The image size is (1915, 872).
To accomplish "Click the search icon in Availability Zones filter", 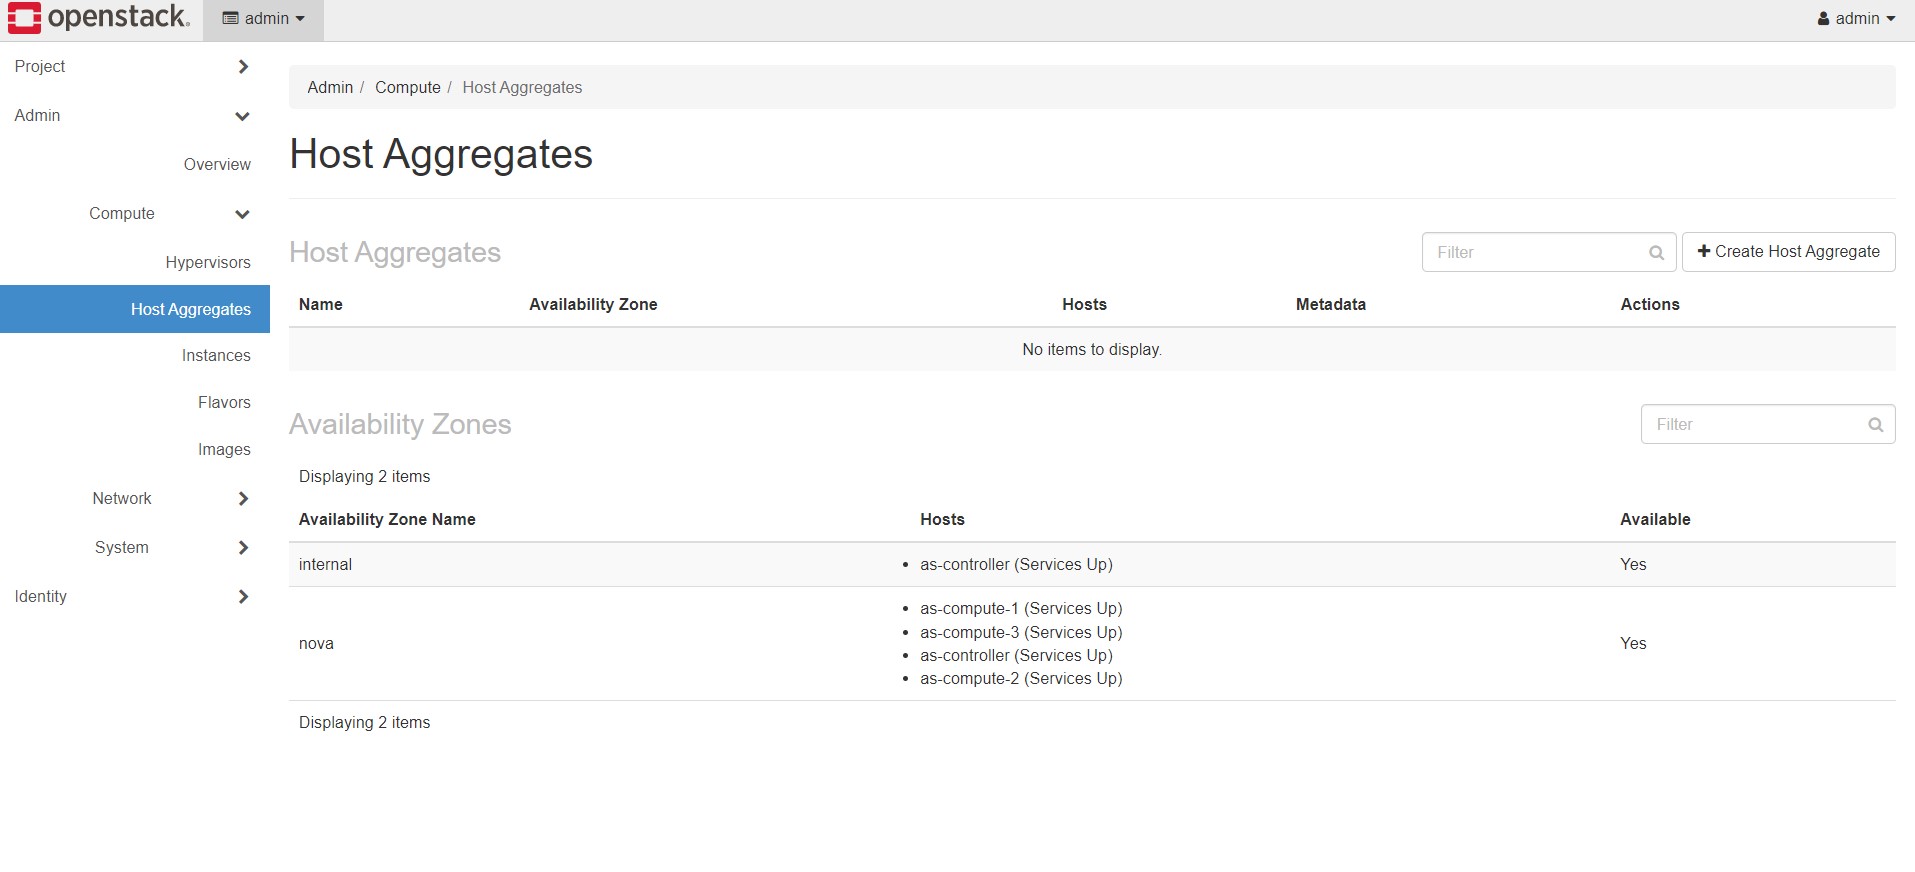I will 1875,425.
